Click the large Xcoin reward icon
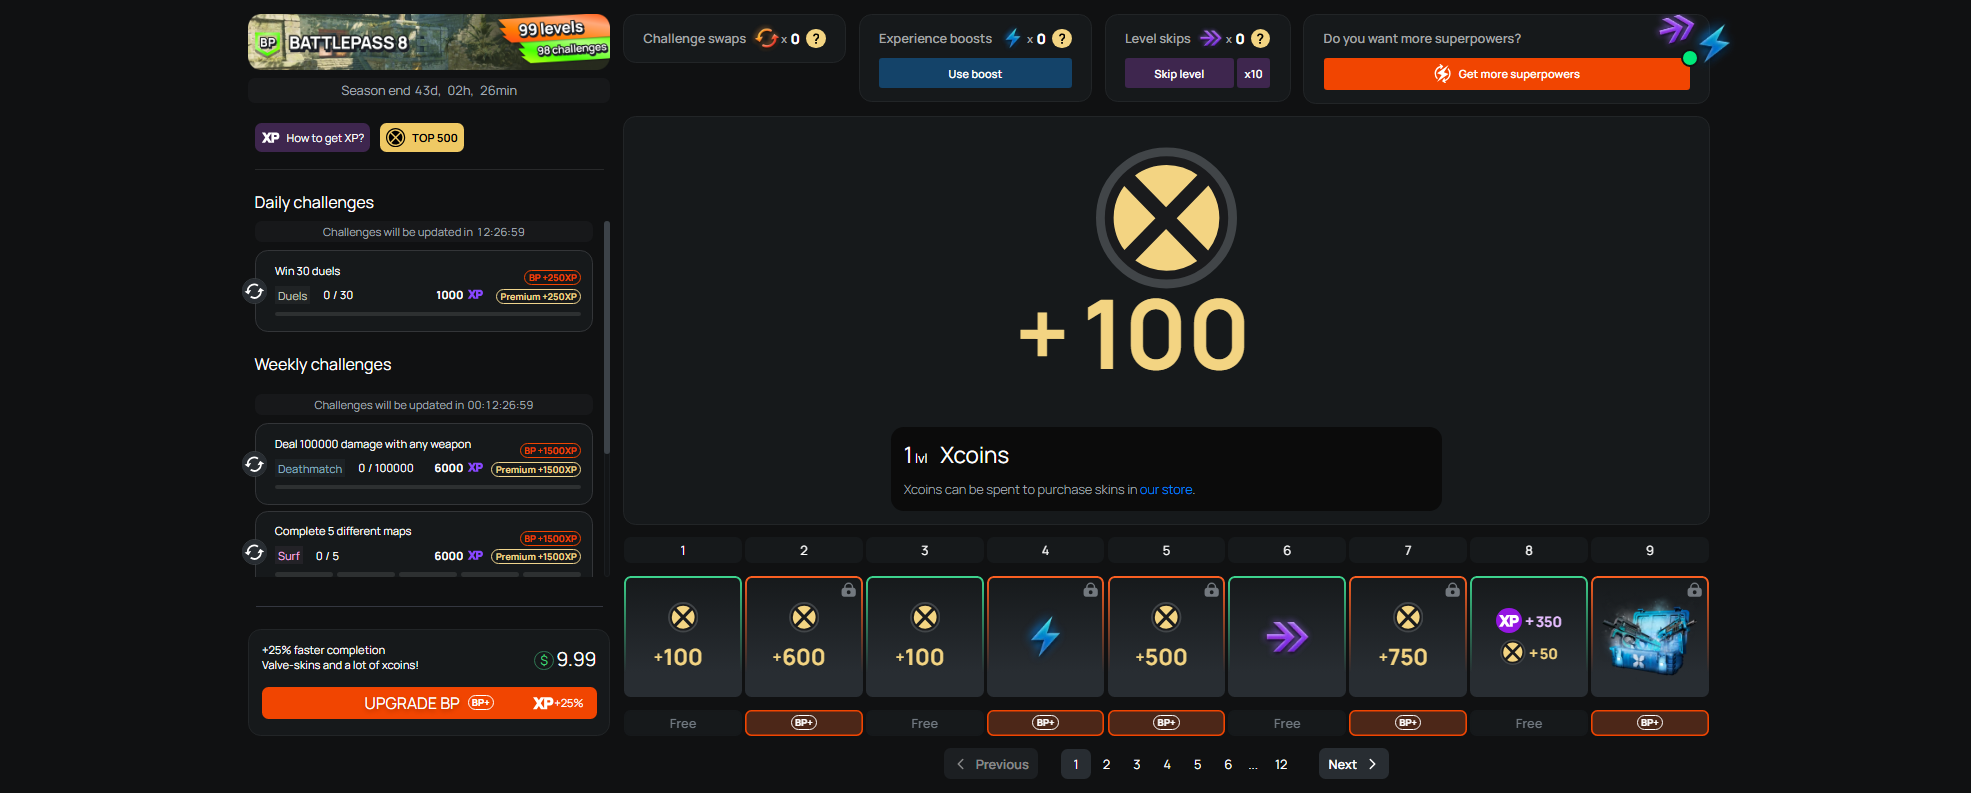The height and width of the screenshot is (793, 1971). [1166, 218]
